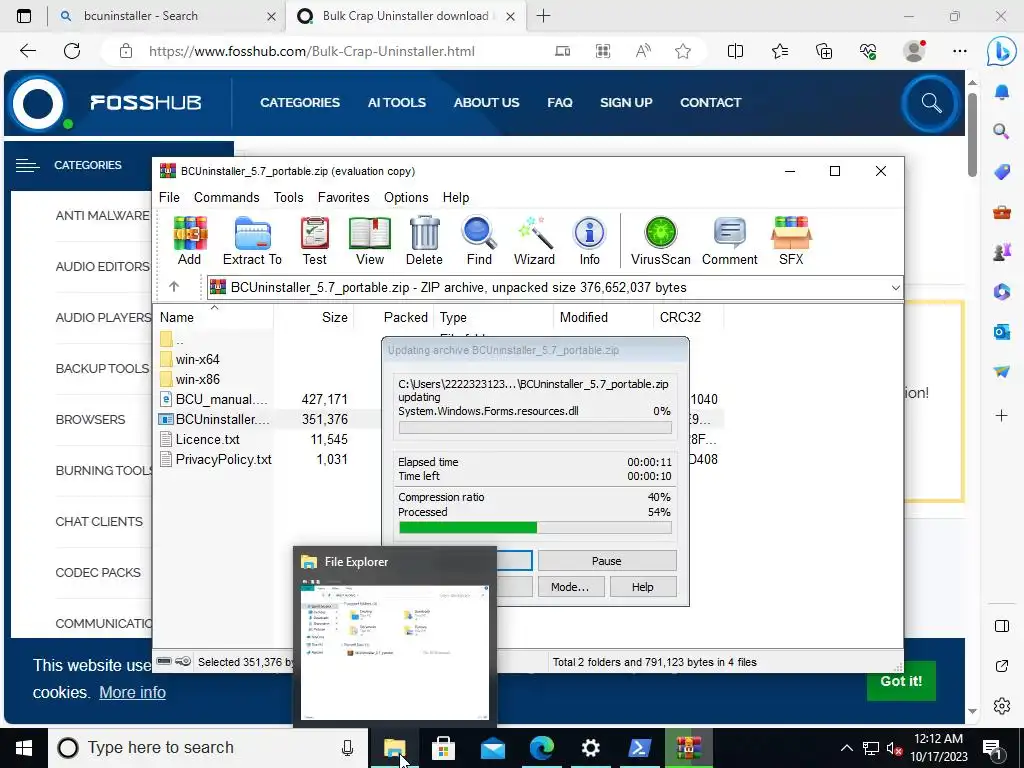Image resolution: width=1024 pixels, height=768 pixels.
Task: Click the Mode... button
Action: point(569,587)
